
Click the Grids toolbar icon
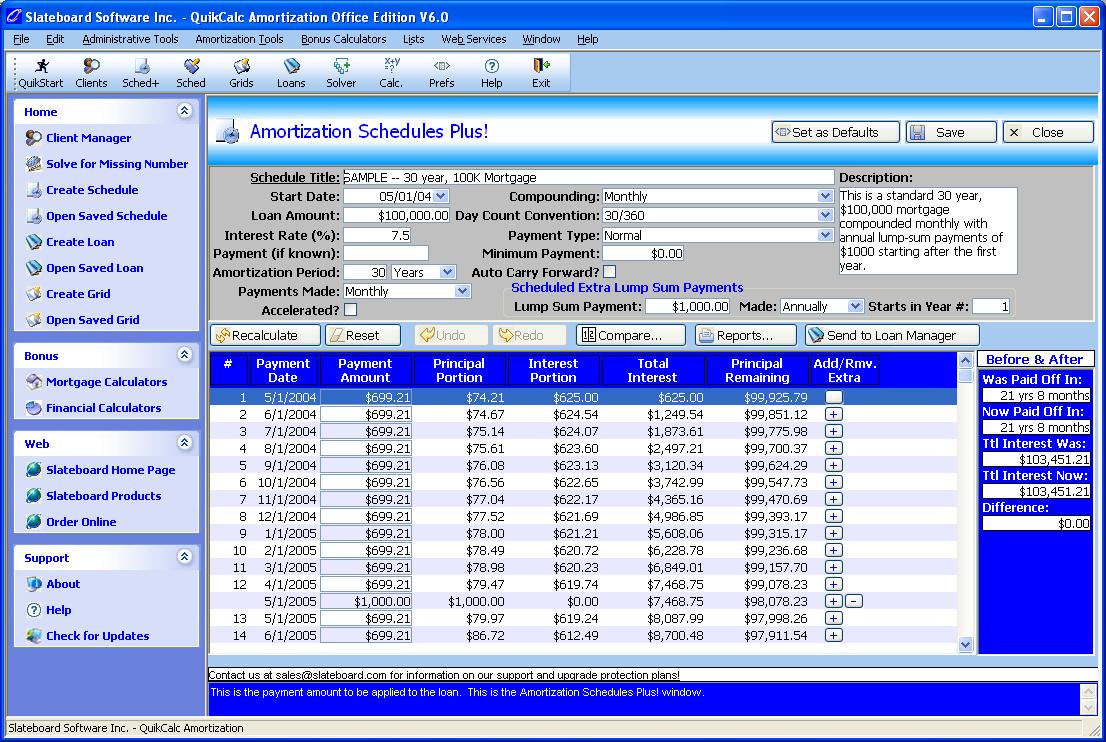point(241,72)
